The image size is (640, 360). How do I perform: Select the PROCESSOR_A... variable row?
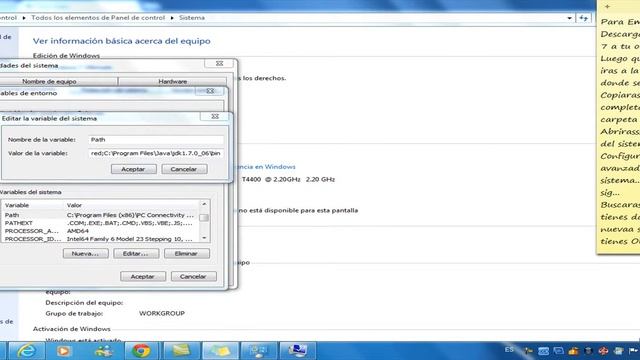[x=100, y=231]
